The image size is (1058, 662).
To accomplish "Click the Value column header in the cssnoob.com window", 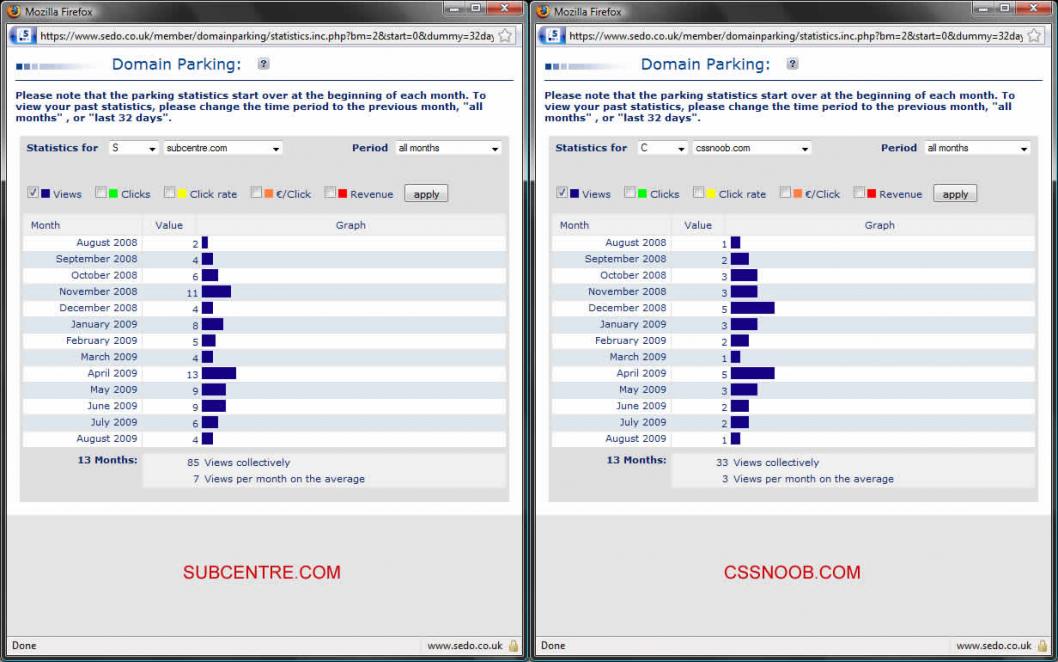I will coord(698,225).
